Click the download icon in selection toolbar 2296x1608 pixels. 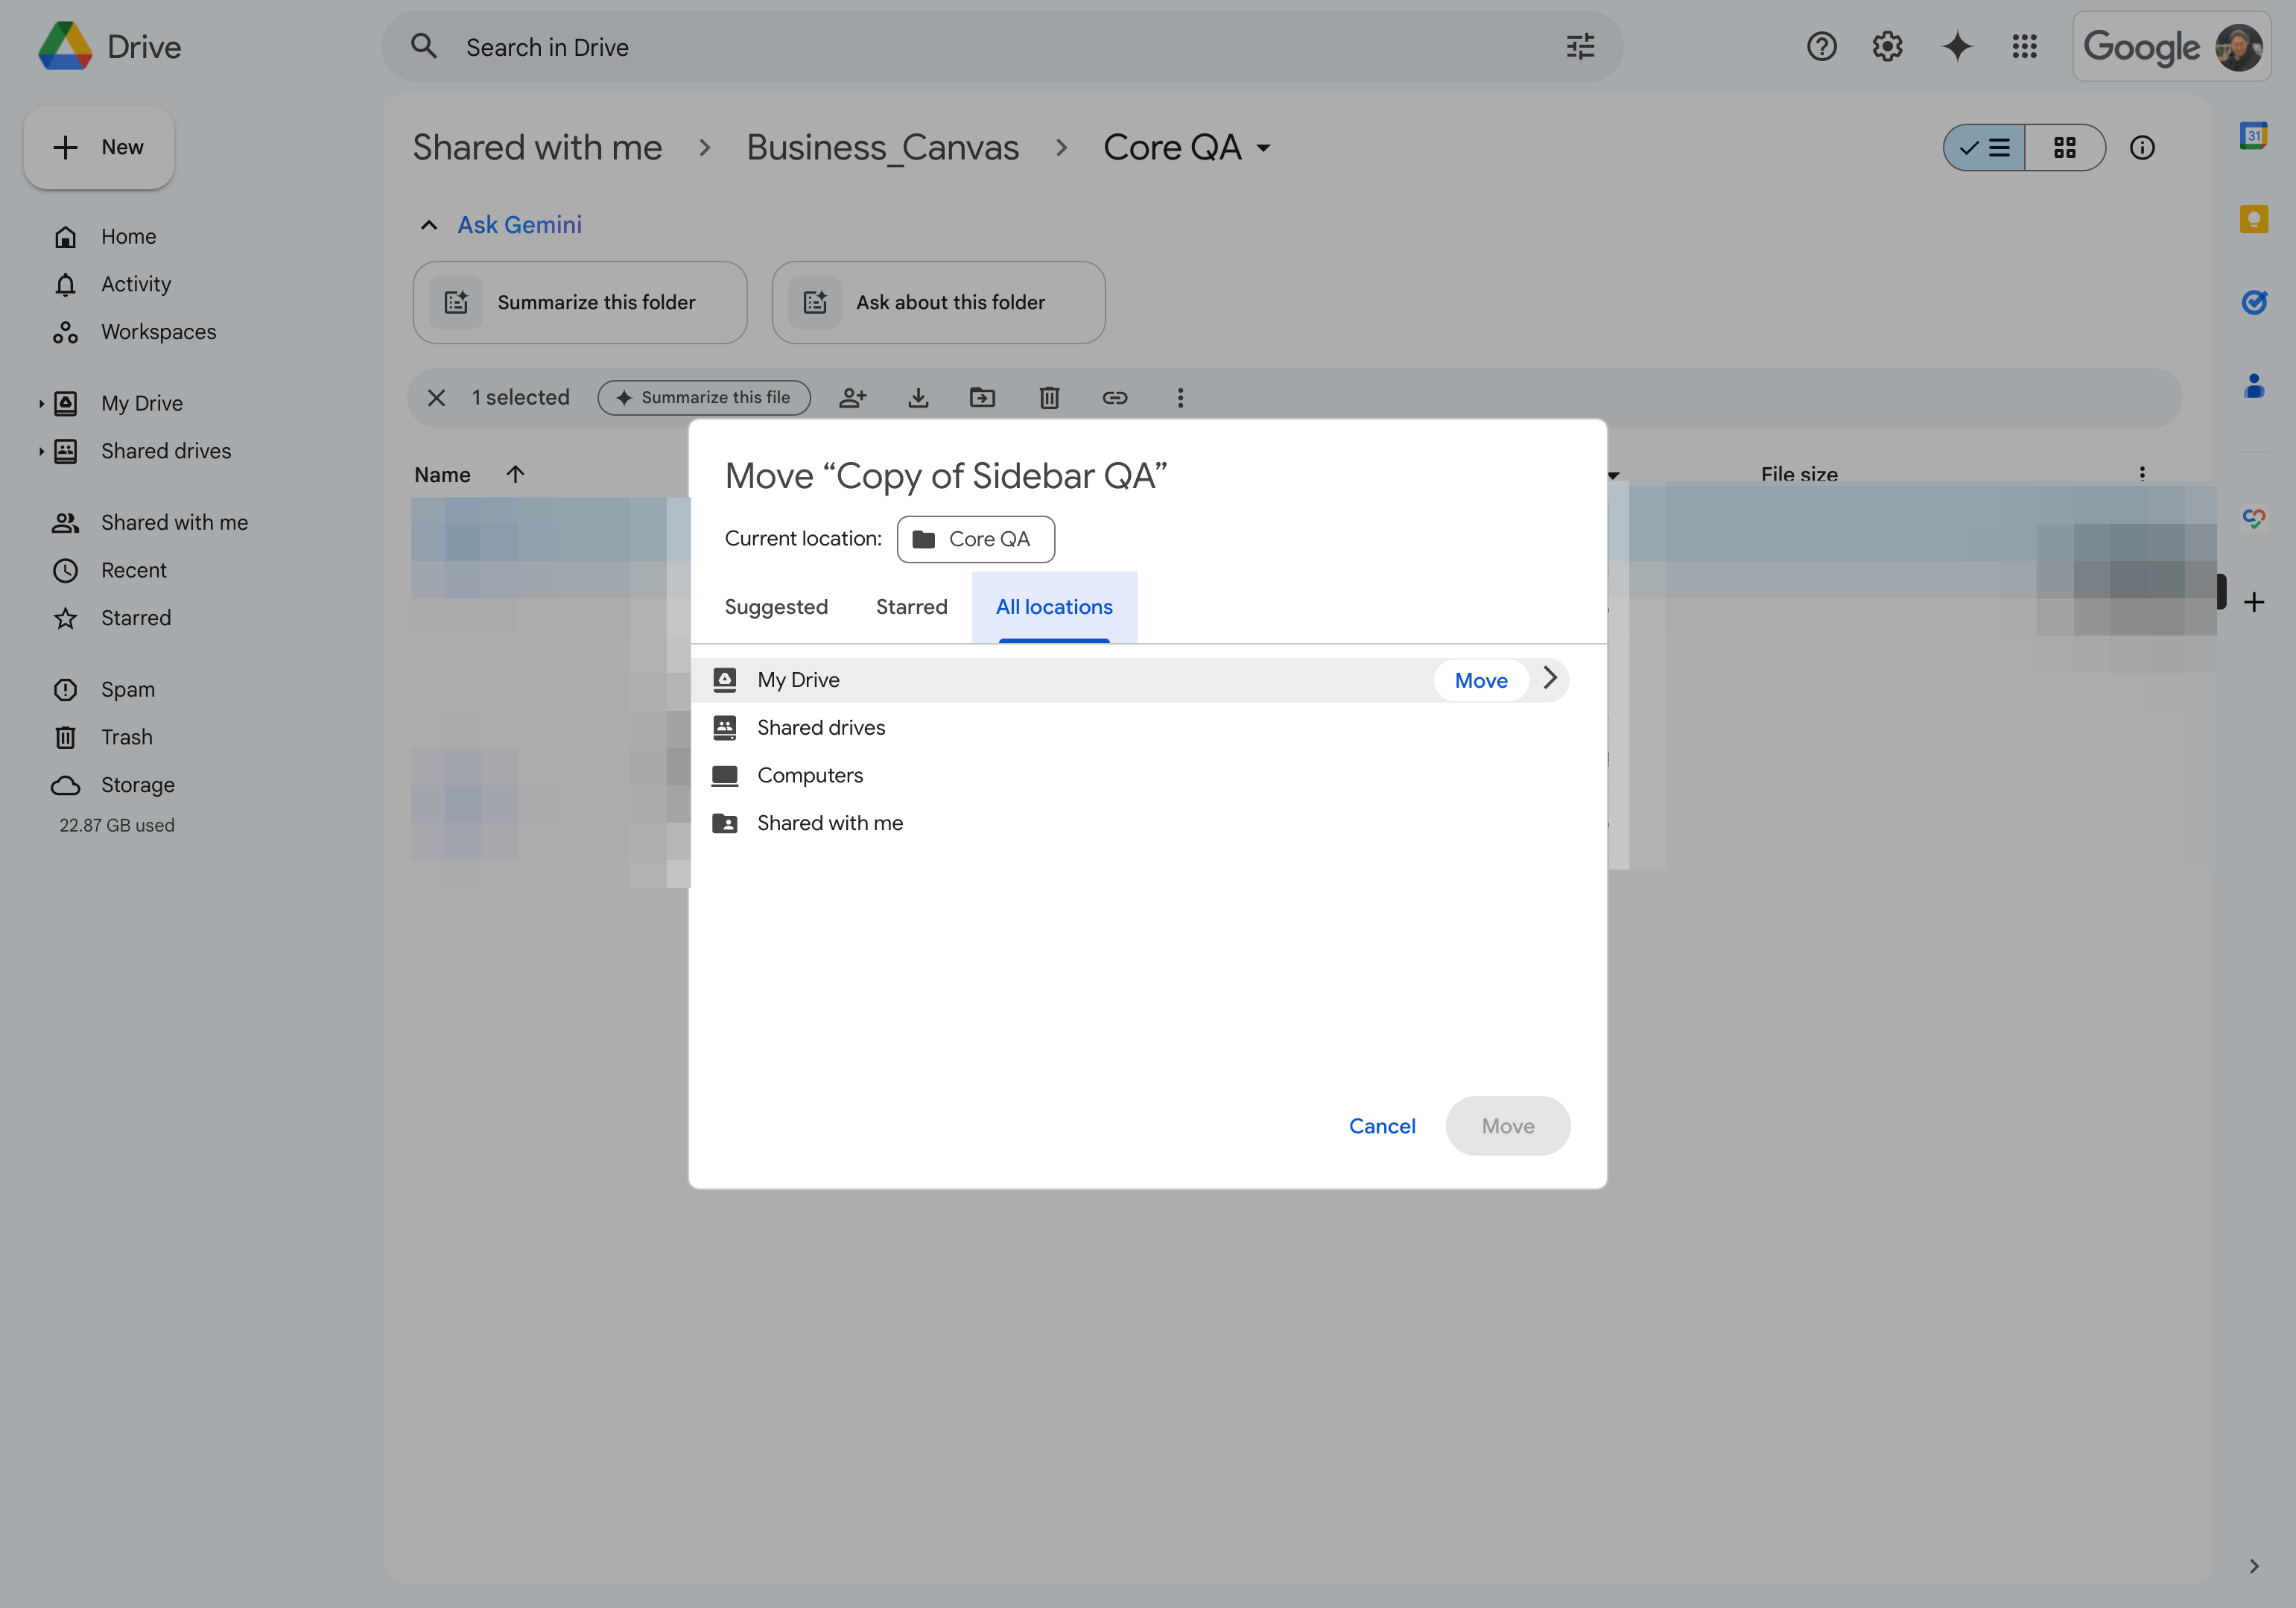click(918, 398)
